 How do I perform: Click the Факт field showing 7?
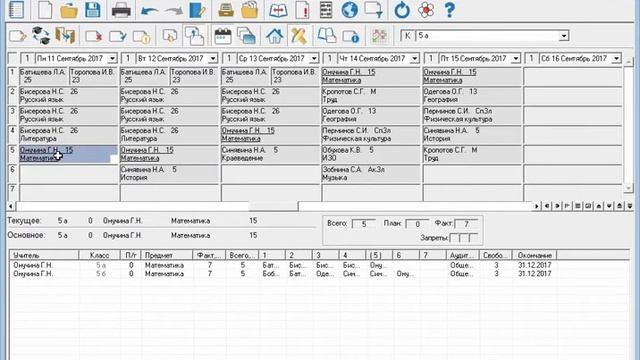pos(466,224)
